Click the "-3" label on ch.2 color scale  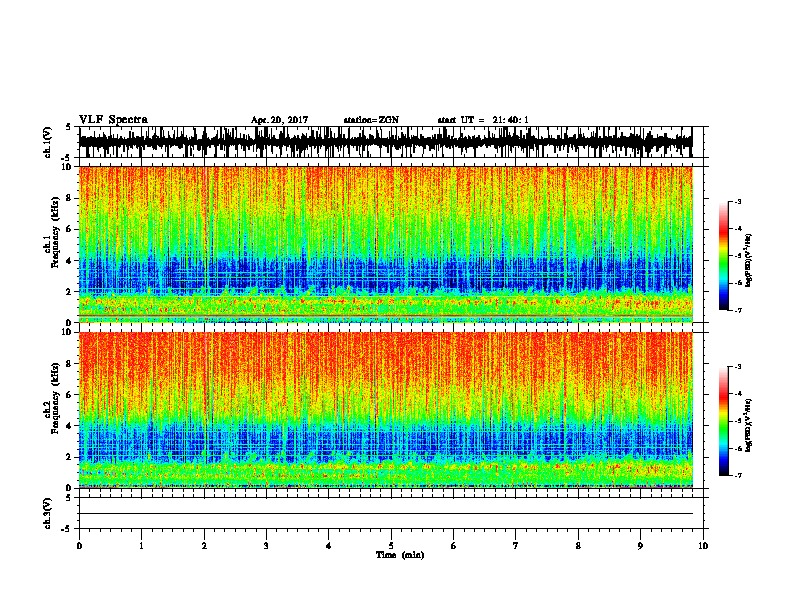pyautogui.click(x=737, y=367)
